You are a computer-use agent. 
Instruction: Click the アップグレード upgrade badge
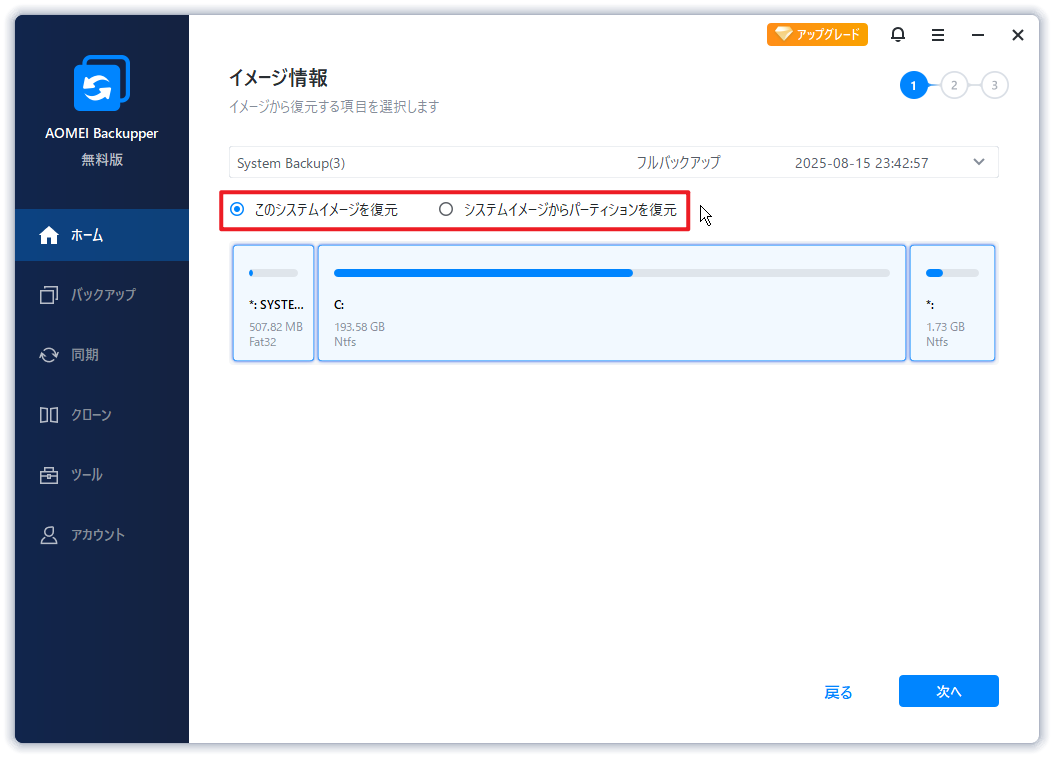click(817, 33)
